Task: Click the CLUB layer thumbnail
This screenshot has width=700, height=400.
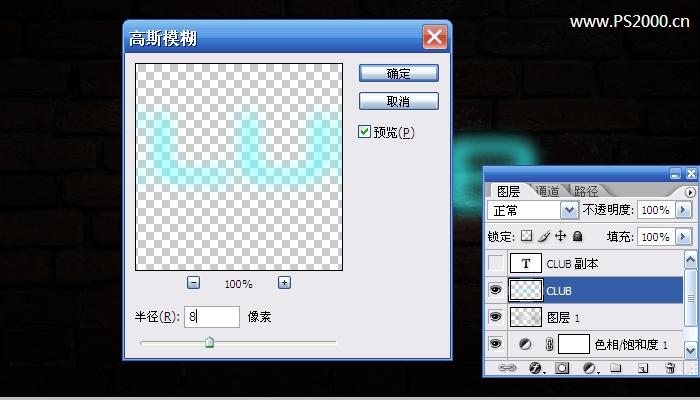Action: coord(526,290)
